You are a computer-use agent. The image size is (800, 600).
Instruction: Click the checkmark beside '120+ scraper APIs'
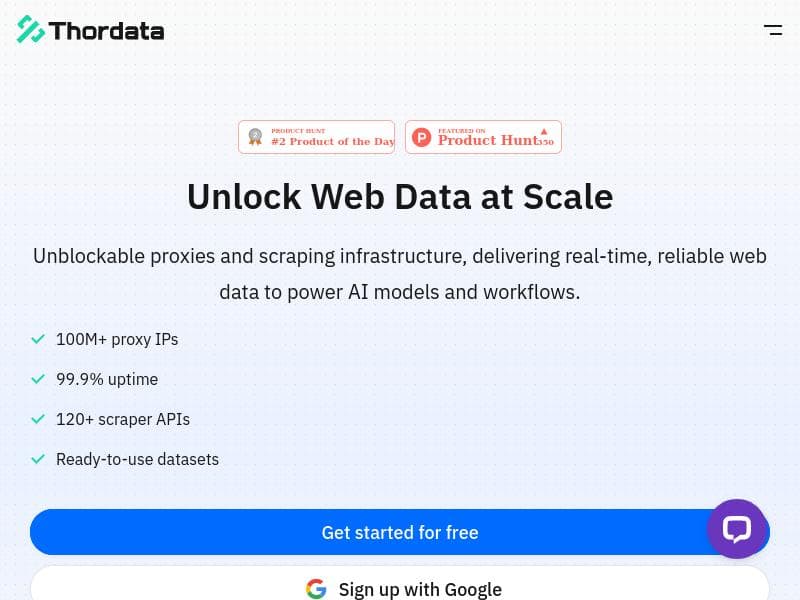tap(38, 419)
